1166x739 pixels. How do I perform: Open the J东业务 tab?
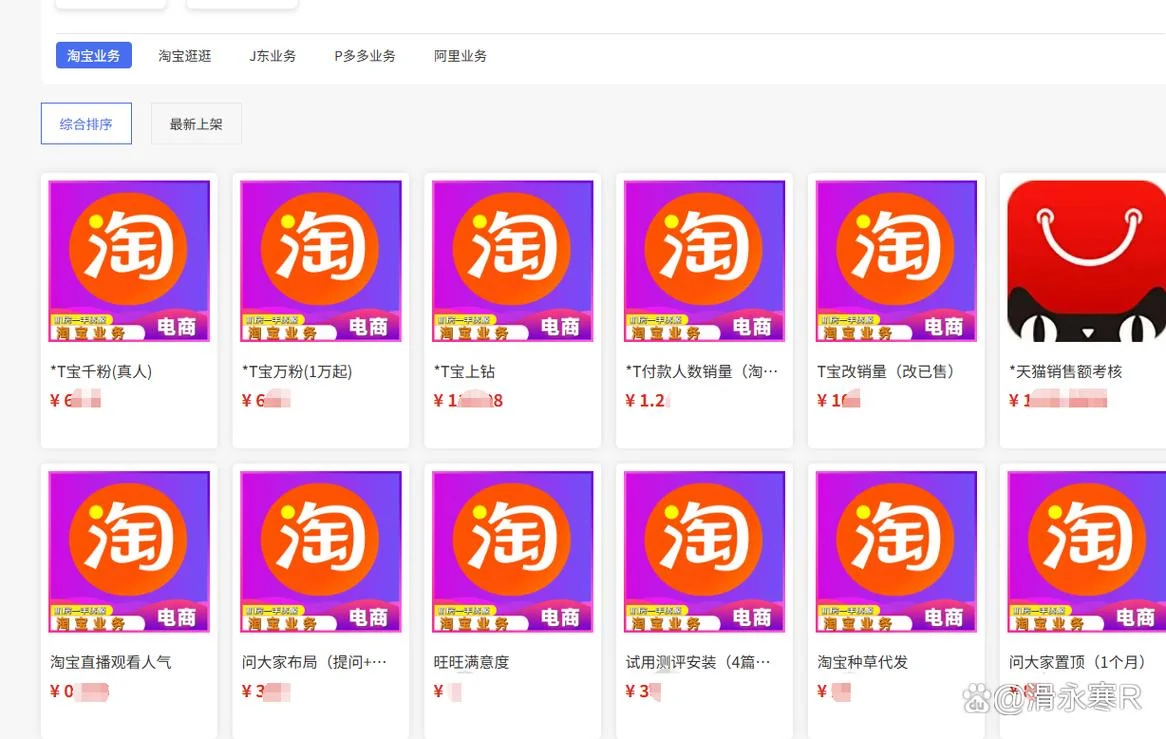(272, 56)
